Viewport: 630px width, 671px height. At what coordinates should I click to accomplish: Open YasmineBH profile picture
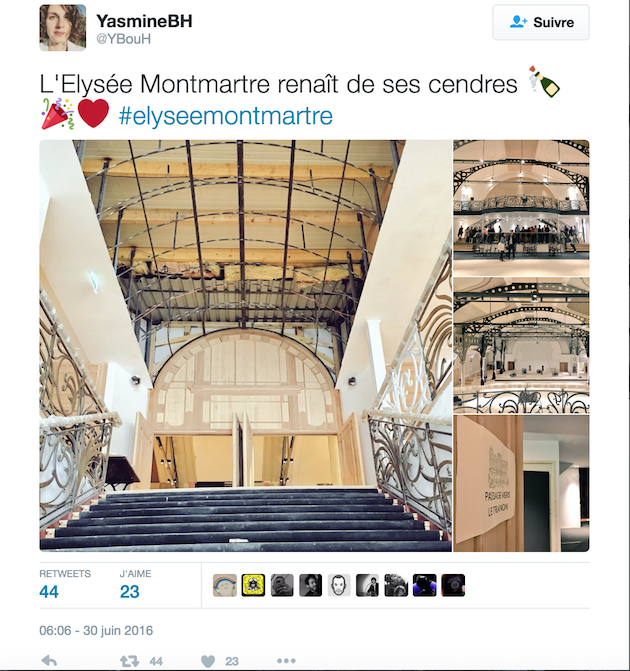[x=62, y=28]
